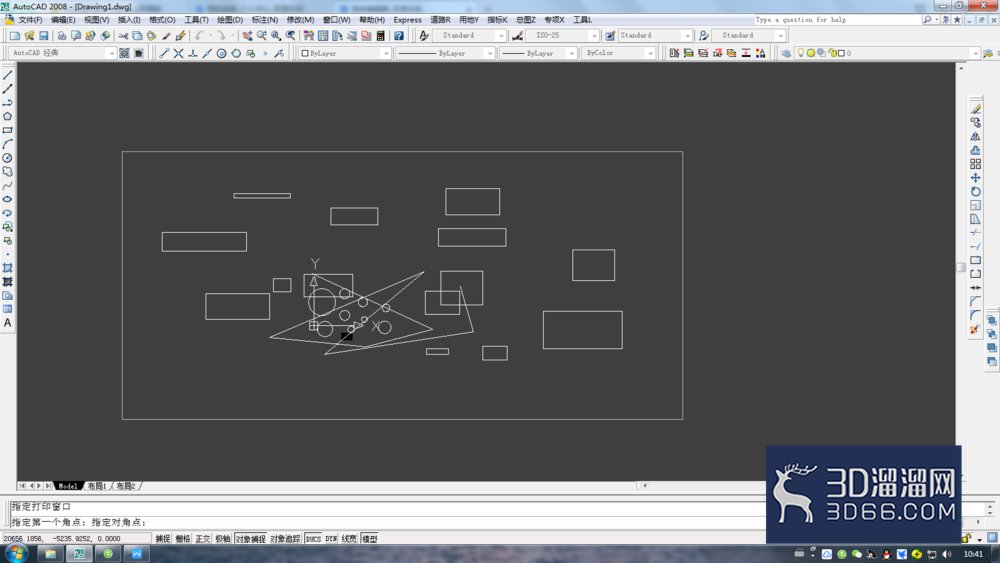Click the blue Help question mark icon
1000x563 pixels.
(x=399, y=36)
